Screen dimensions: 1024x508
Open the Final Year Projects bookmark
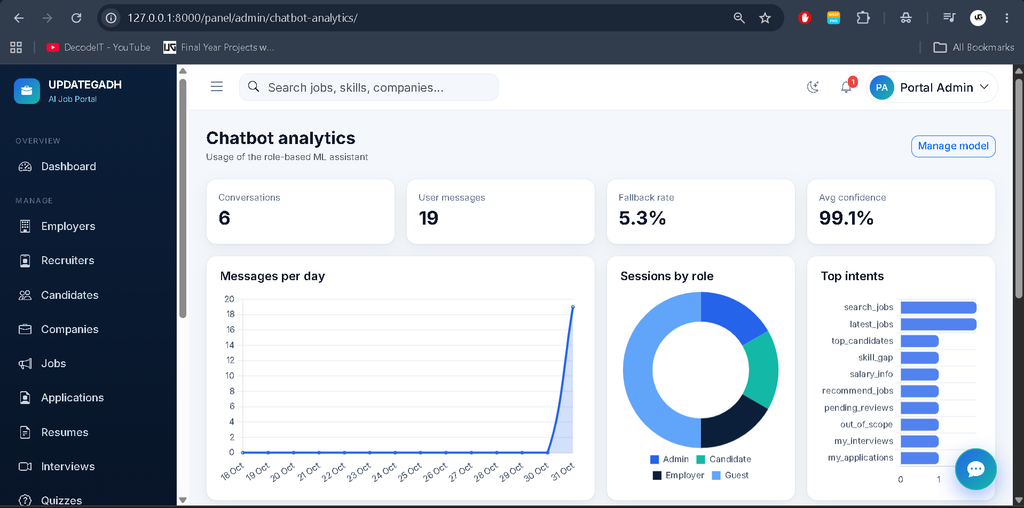pos(219,47)
